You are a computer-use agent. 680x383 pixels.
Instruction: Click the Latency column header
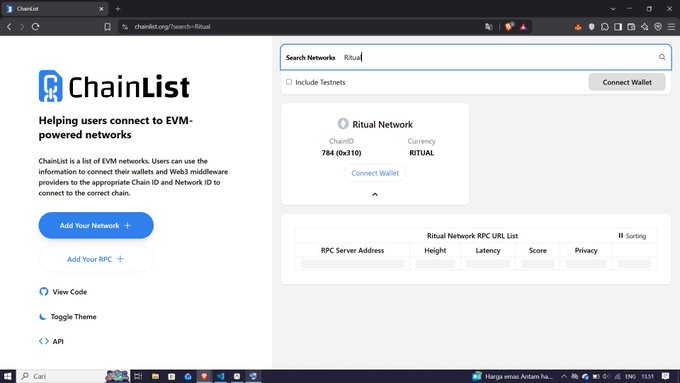(x=488, y=250)
